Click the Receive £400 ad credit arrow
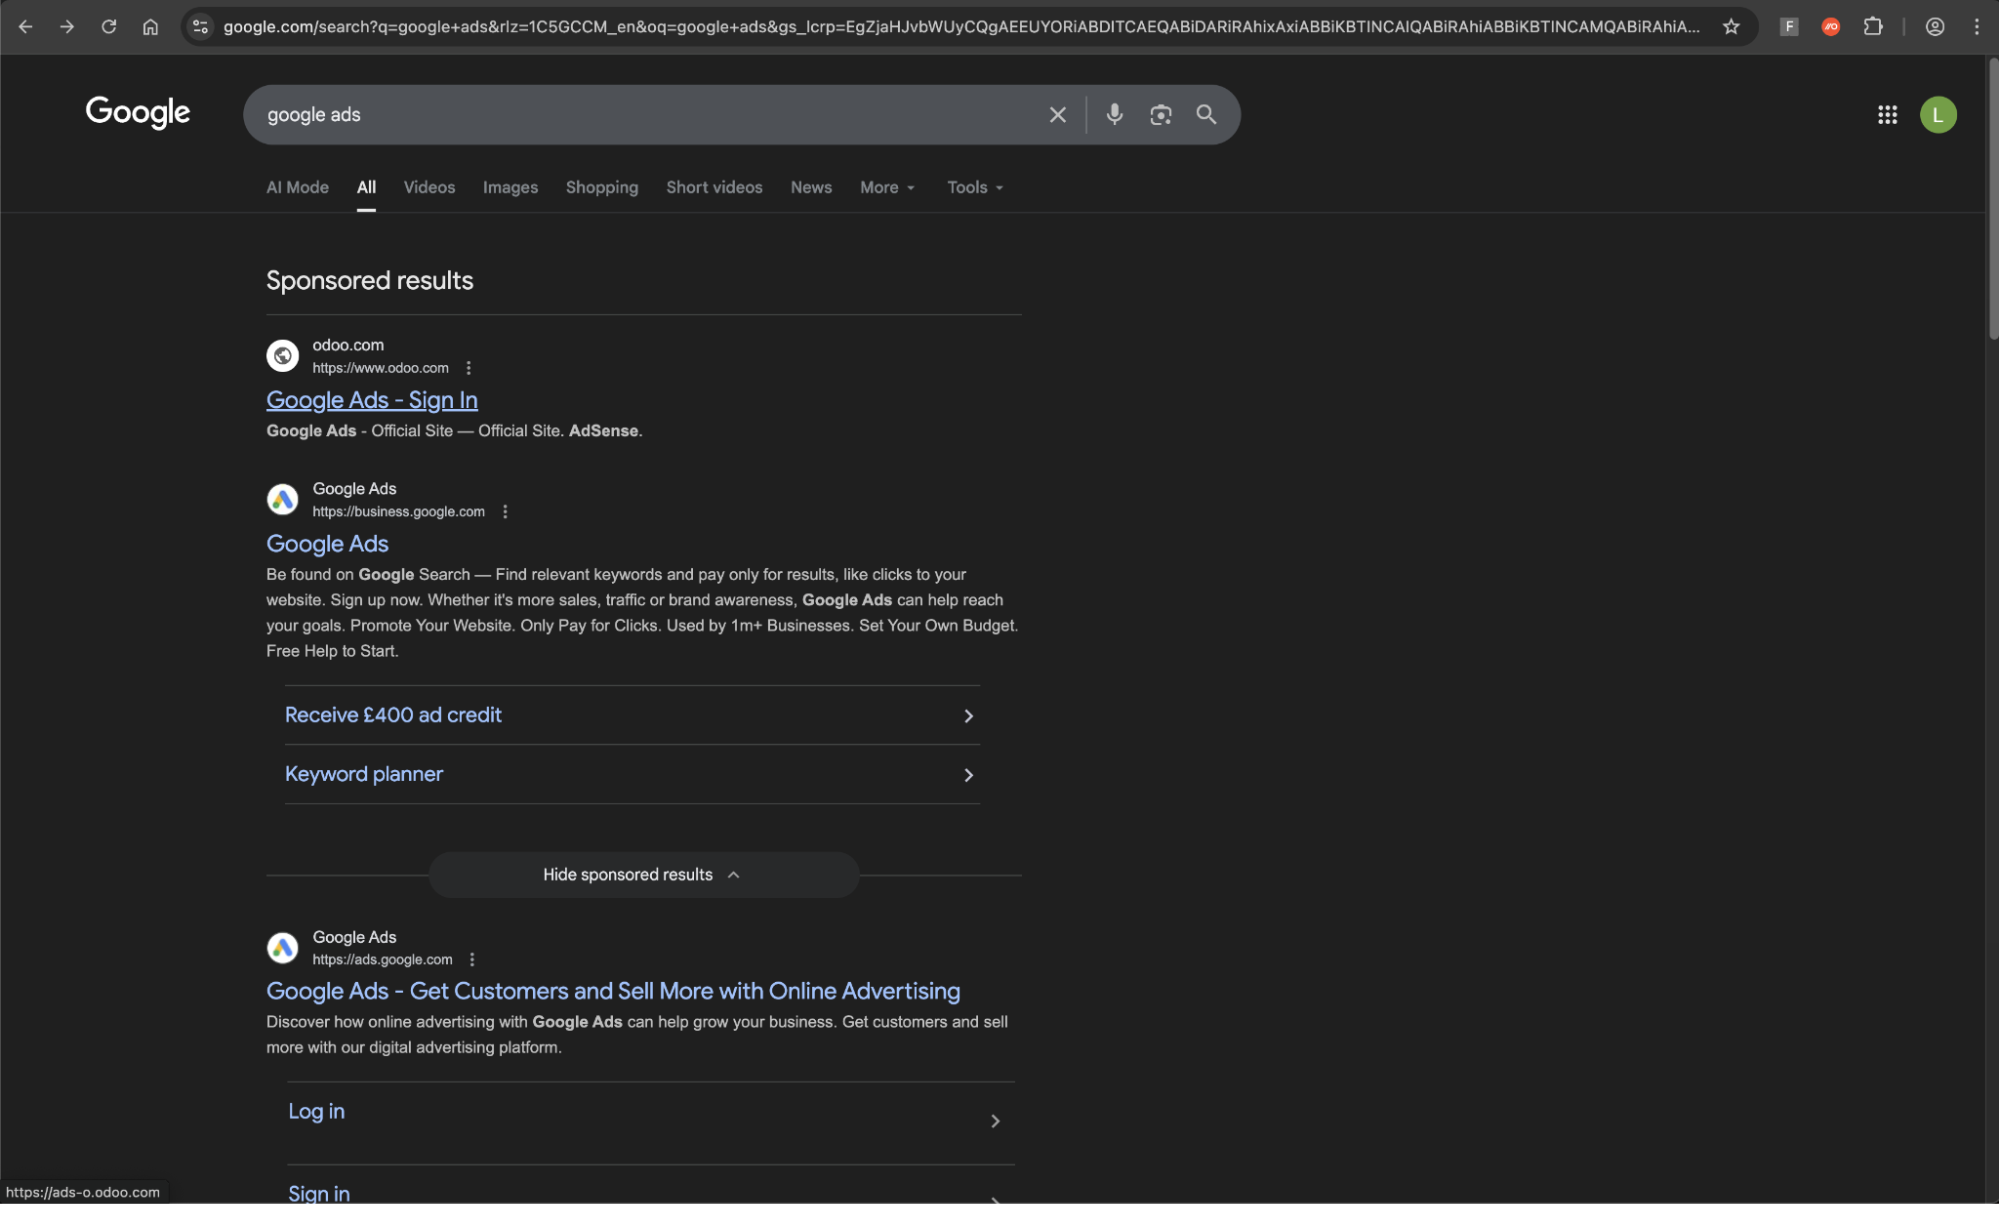Image resolution: width=1999 pixels, height=1205 pixels. coord(967,715)
